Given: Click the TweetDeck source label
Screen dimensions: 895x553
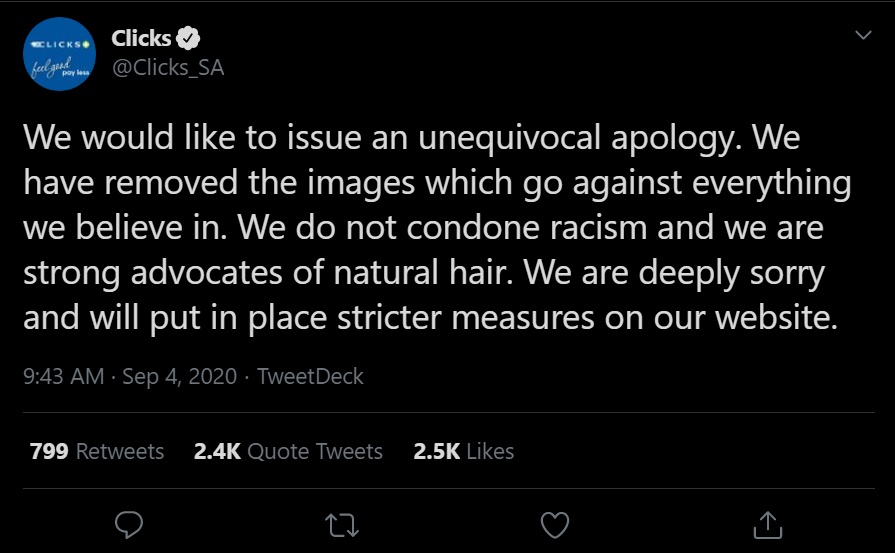Looking at the screenshot, I should tap(310, 376).
